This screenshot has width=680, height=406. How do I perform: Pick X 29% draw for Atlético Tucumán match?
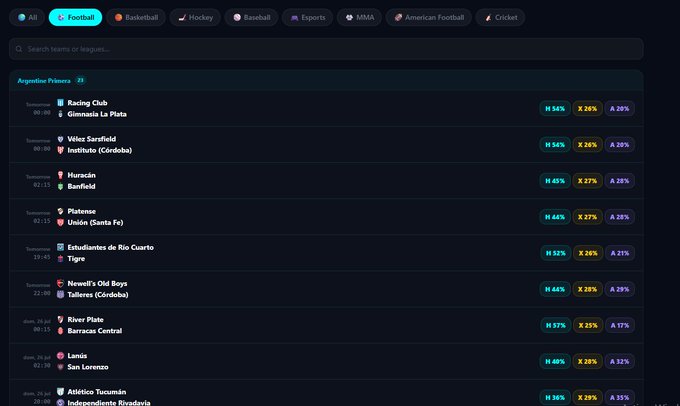point(588,397)
